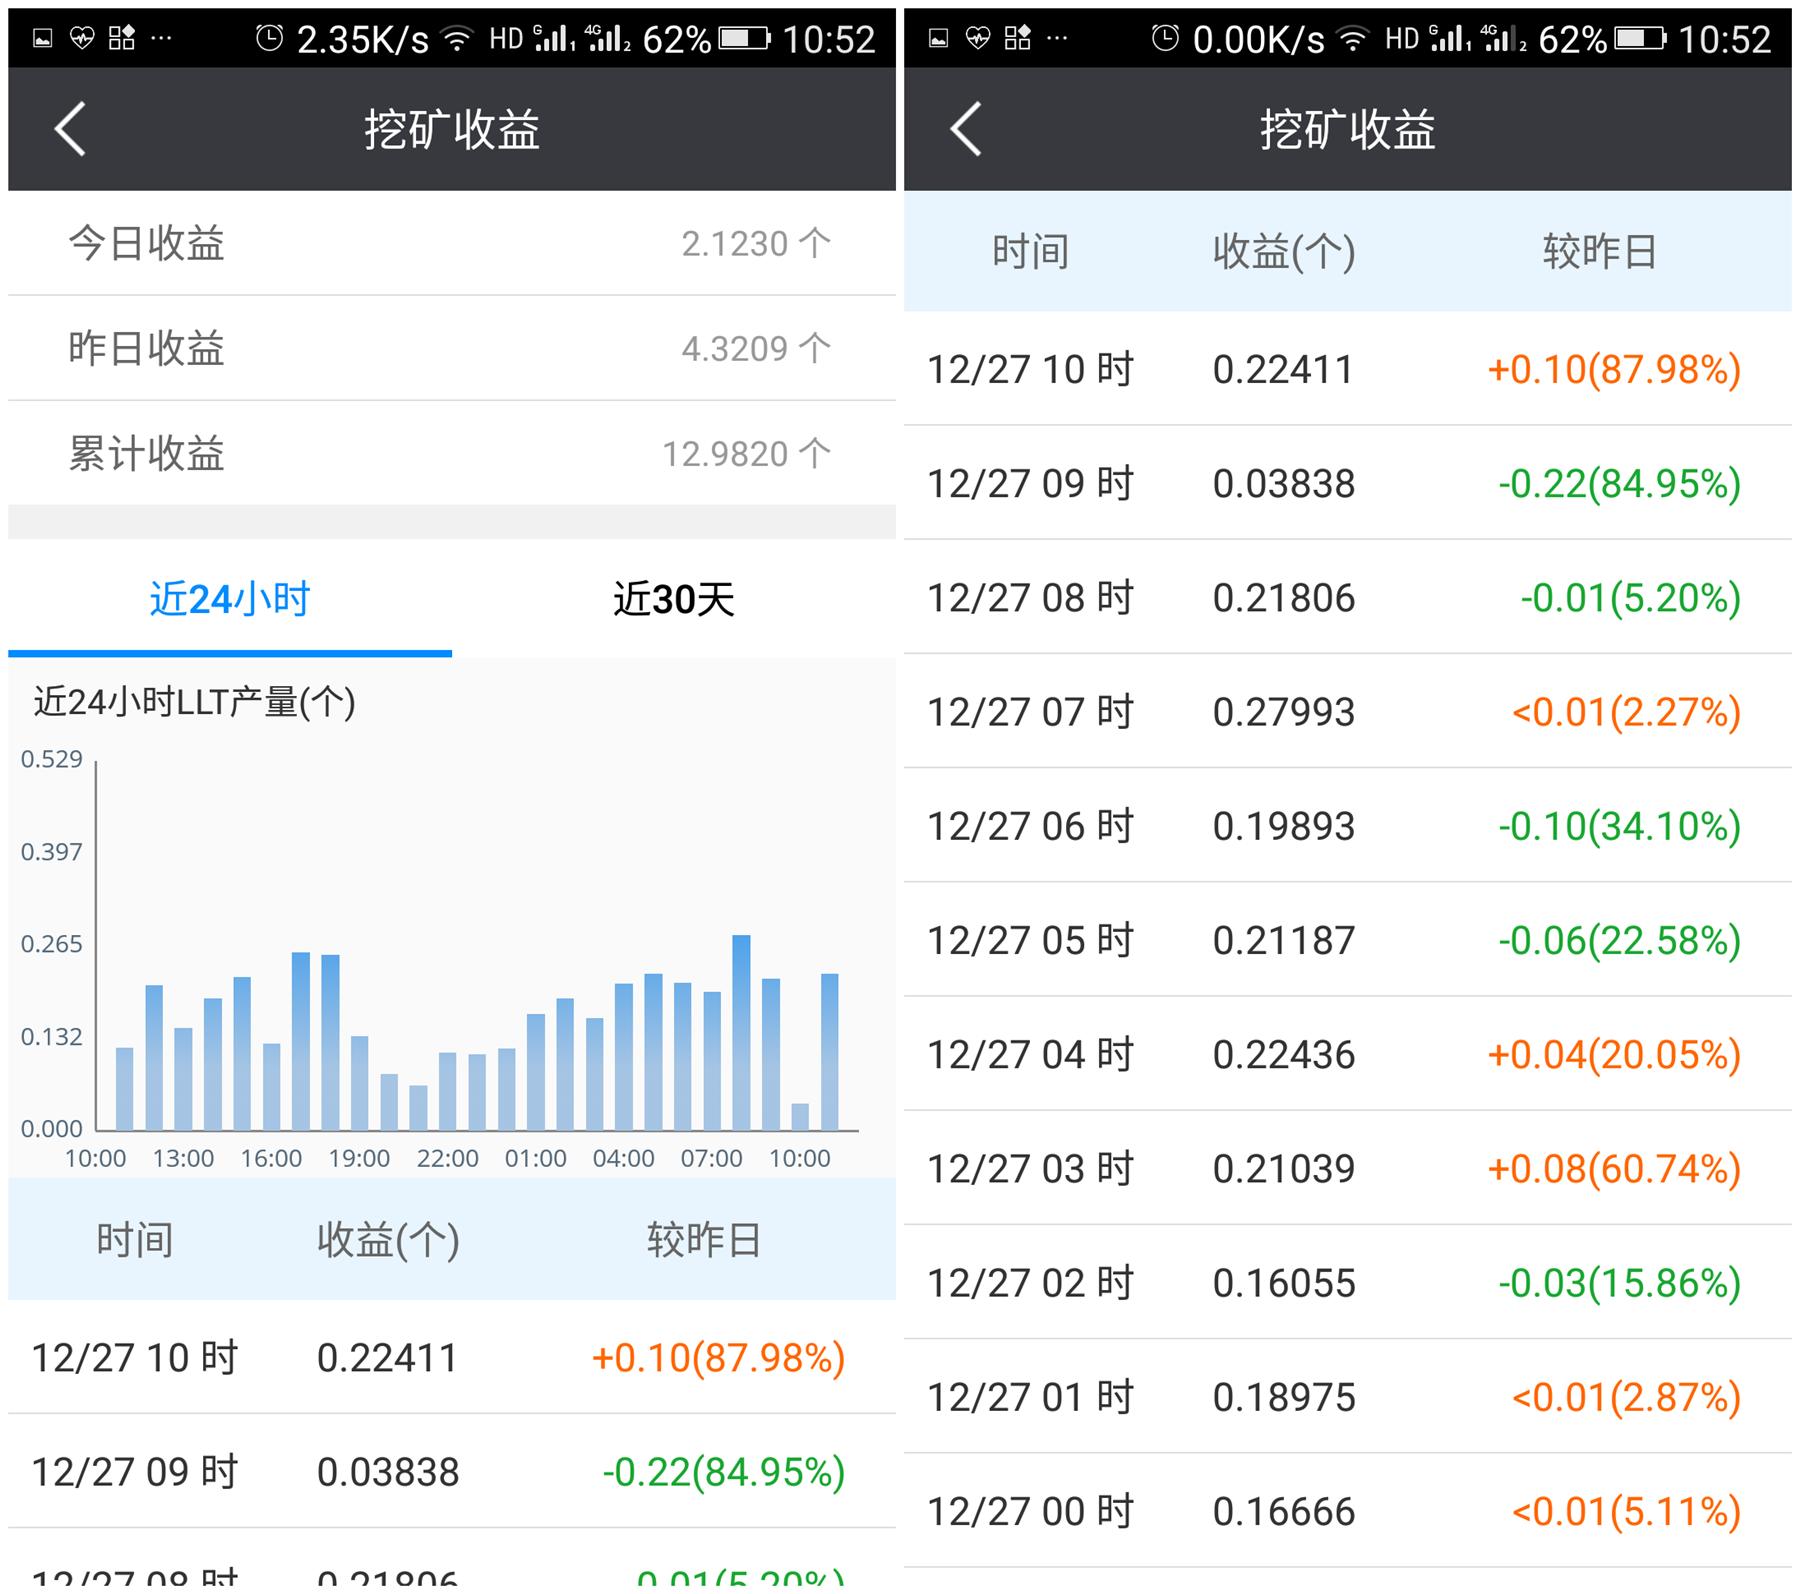Tap the 12/27 00 时 earnings entry
The height and width of the screenshot is (1594, 1800).
[1347, 1511]
